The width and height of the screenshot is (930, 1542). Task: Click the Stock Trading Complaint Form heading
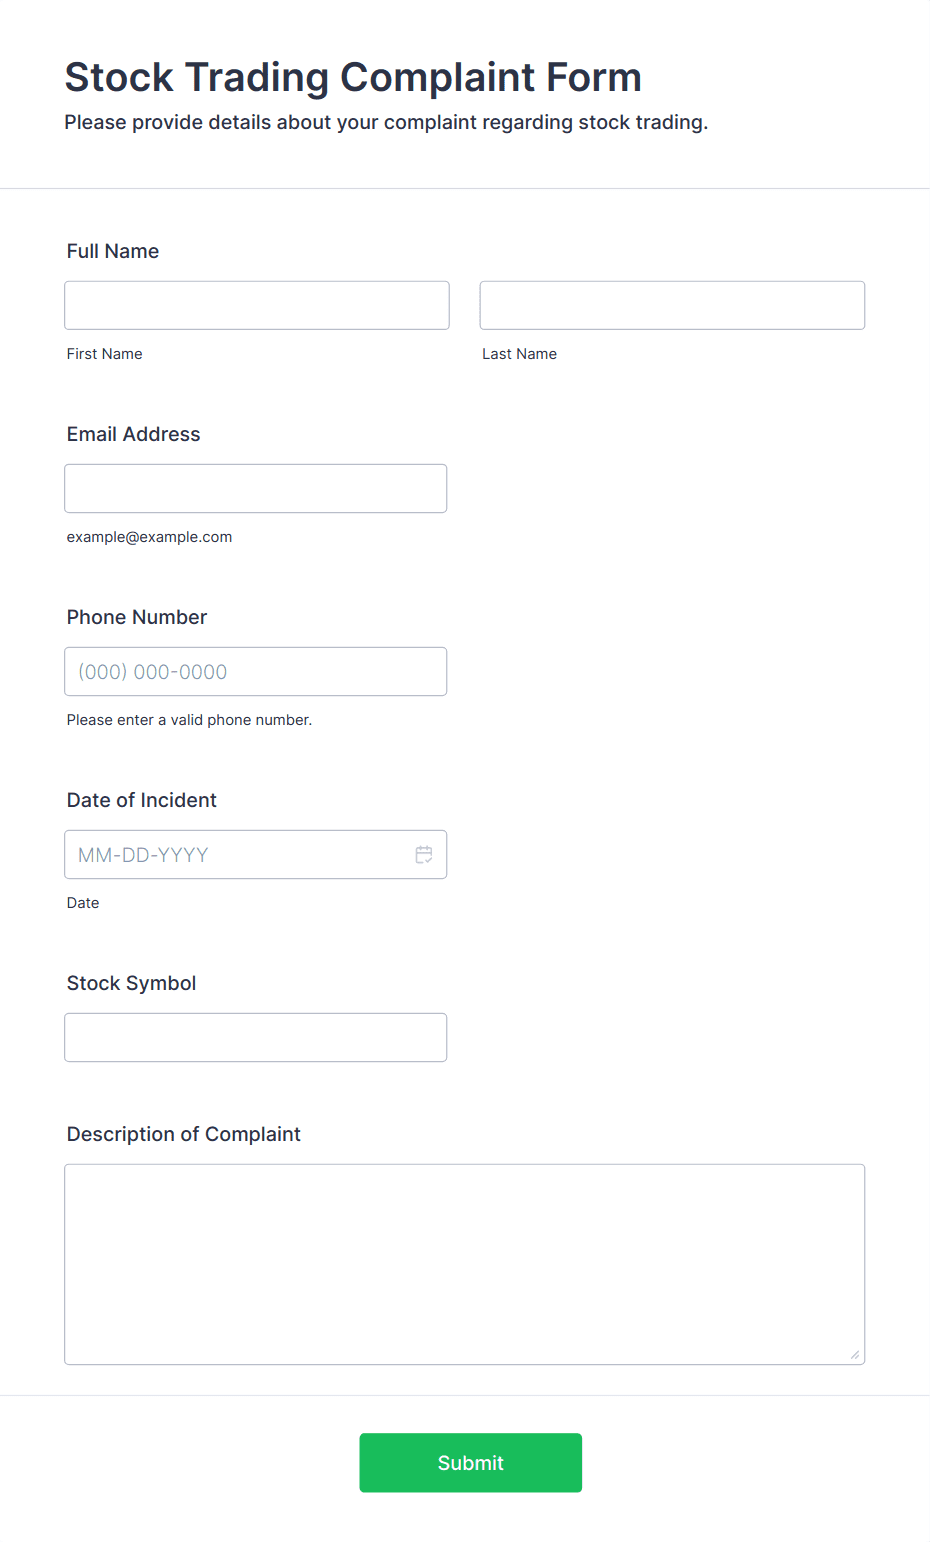(x=353, y=77)
